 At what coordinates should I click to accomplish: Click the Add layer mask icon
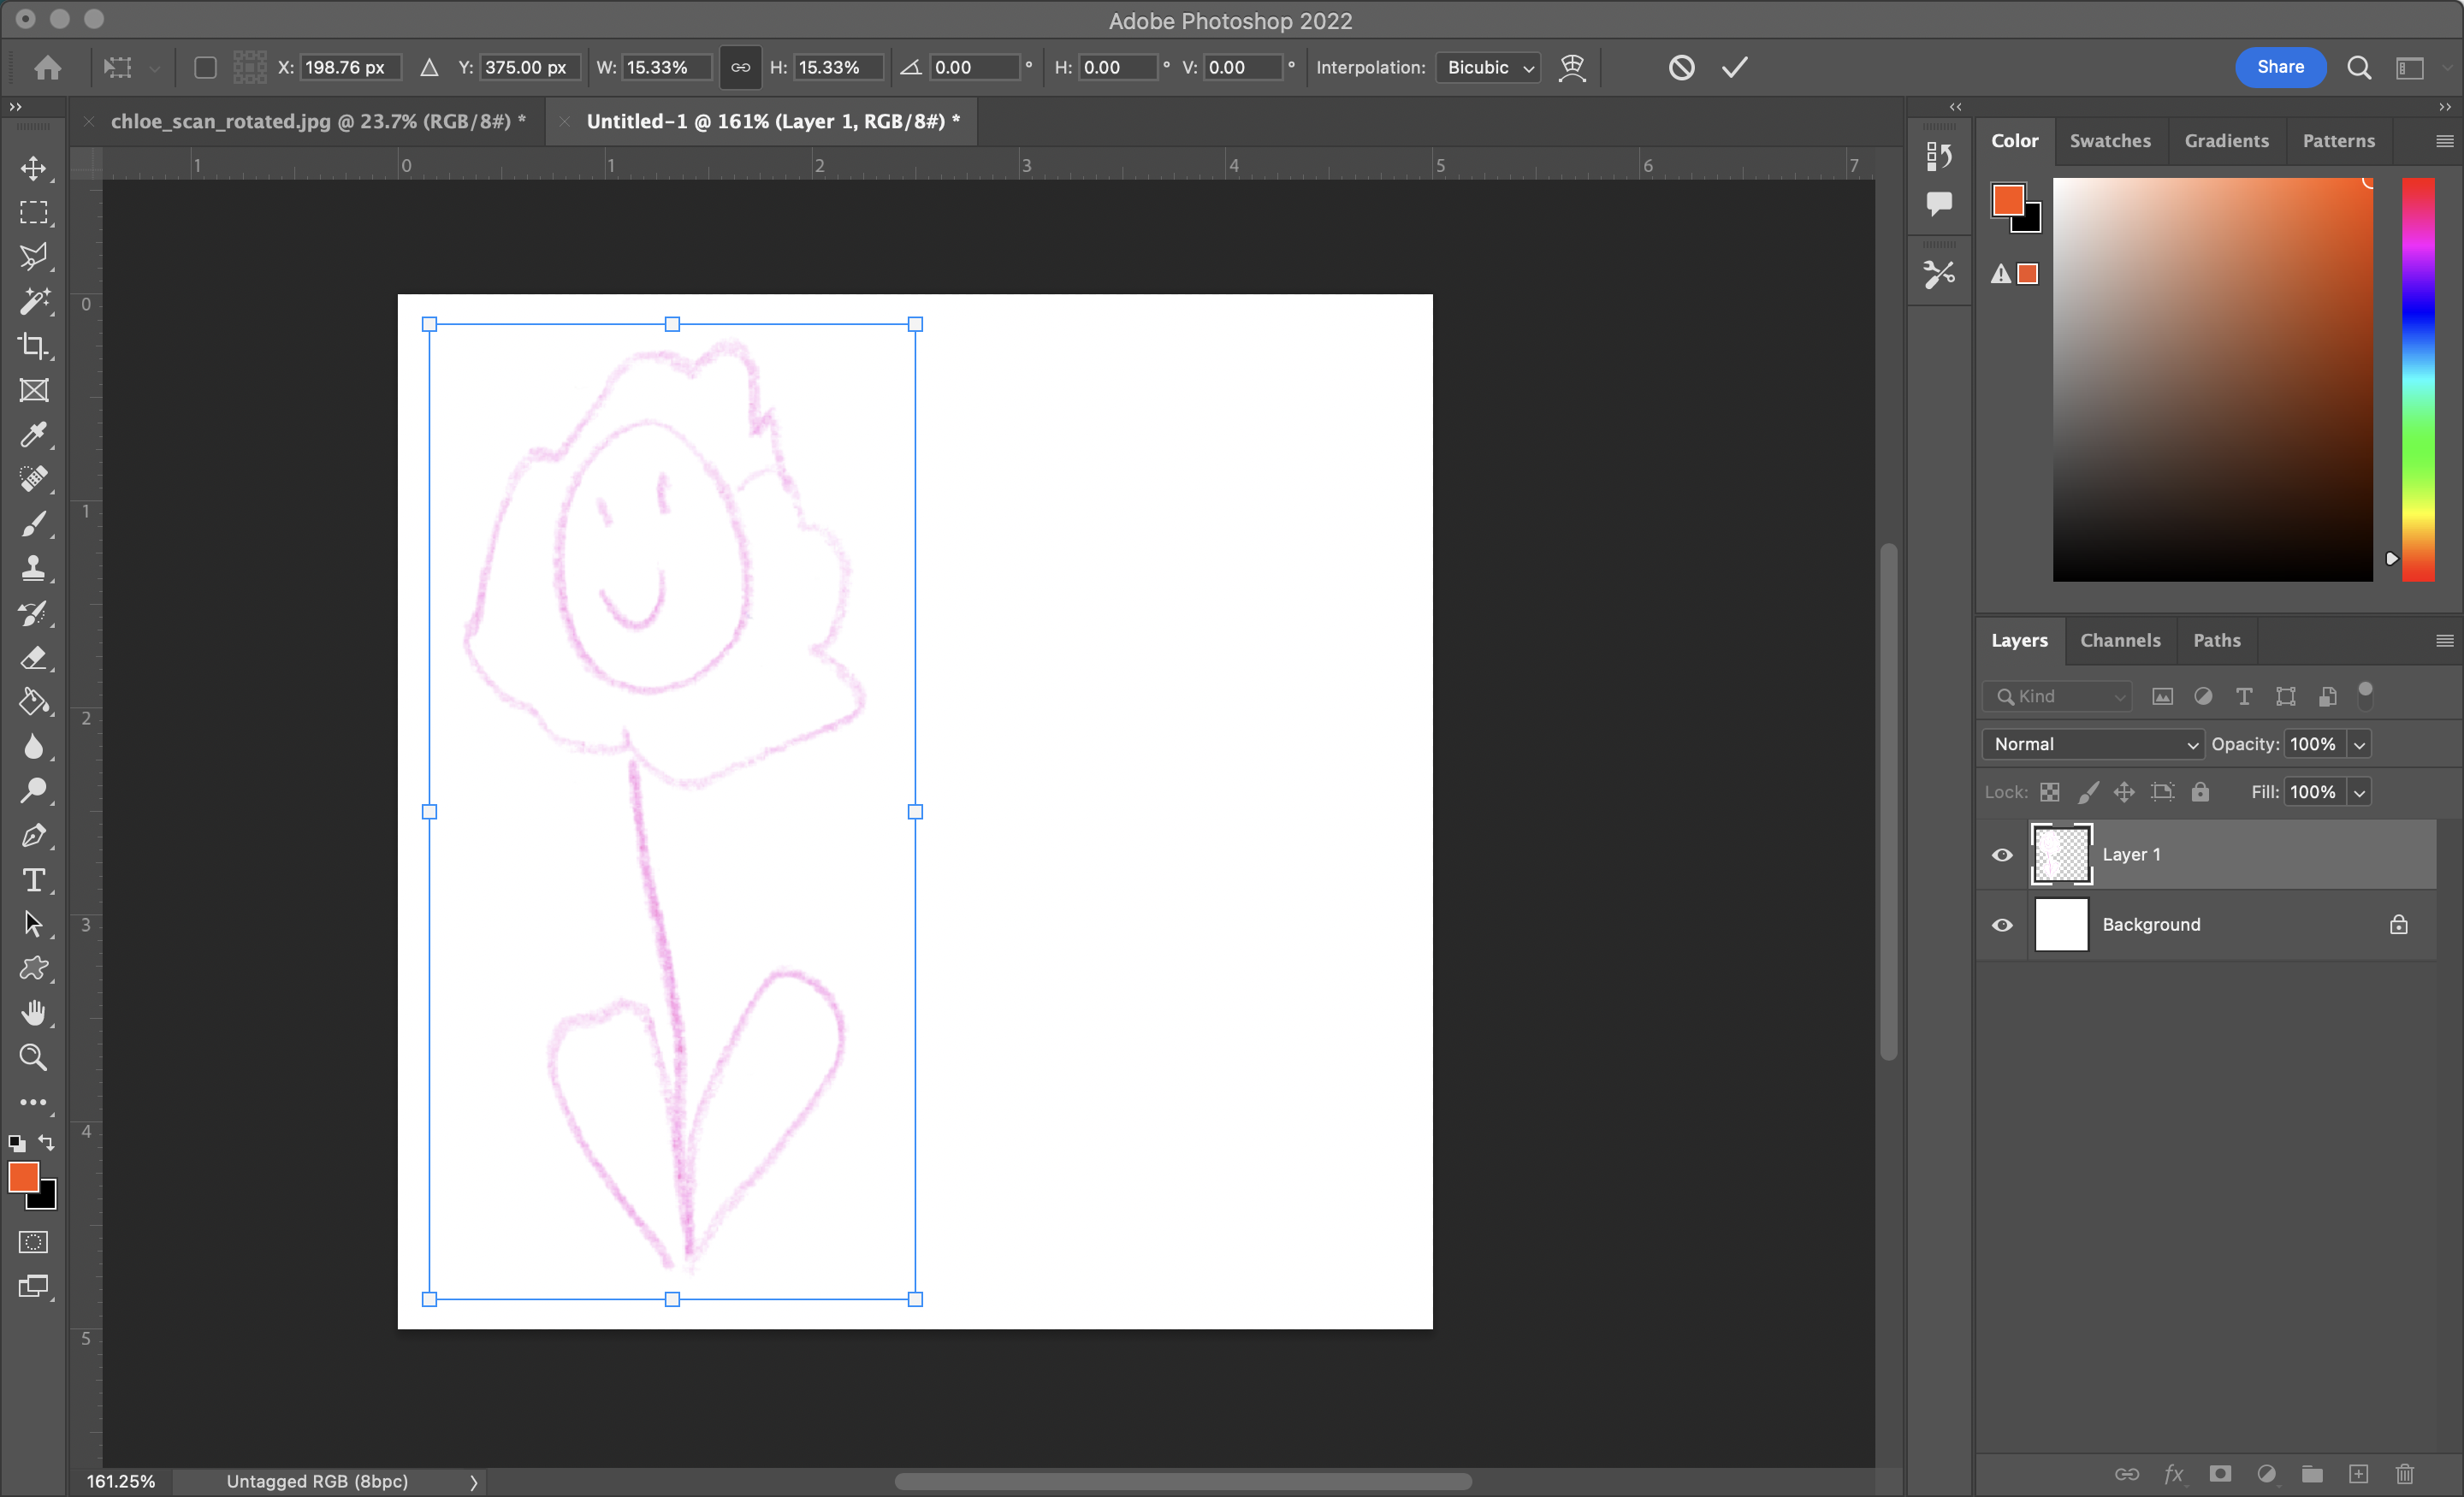point(2219,1474)
